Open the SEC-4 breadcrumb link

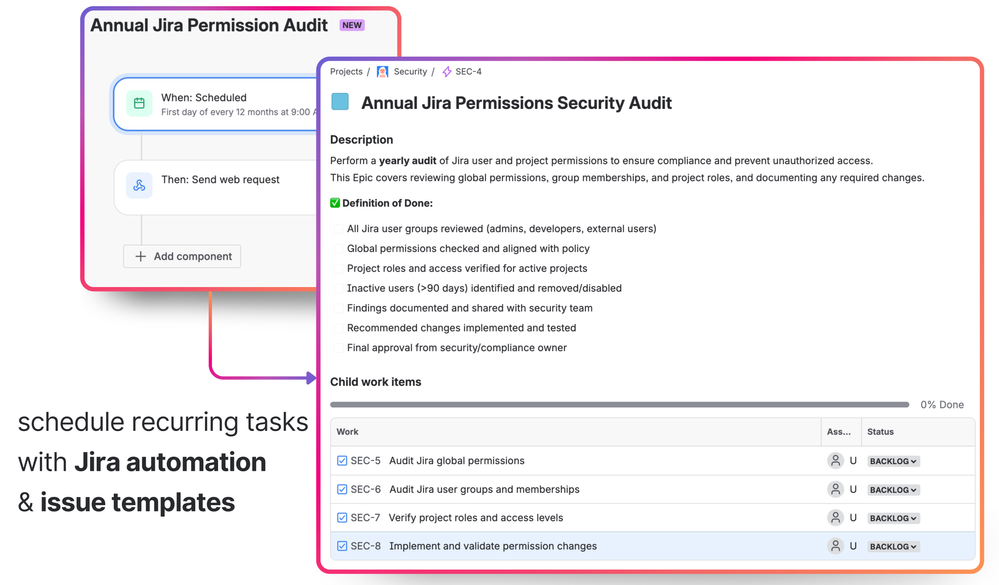point(466,71)
